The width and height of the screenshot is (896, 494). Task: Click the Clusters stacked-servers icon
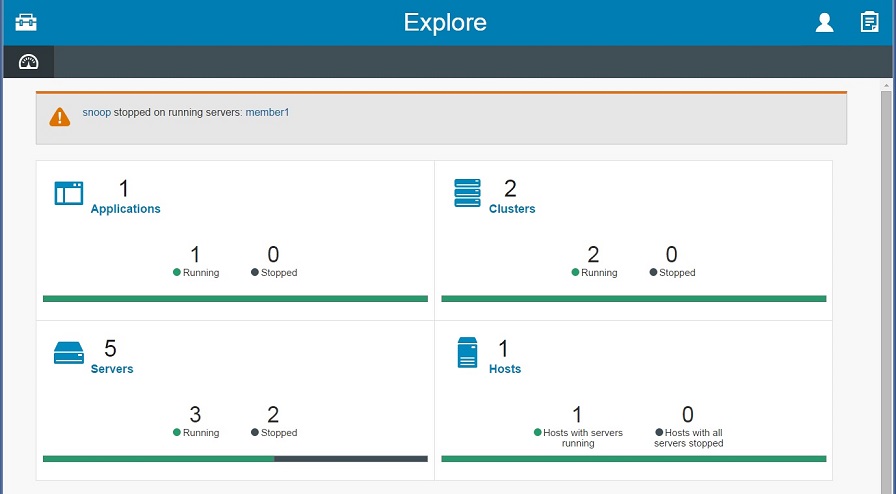click(467, 193)
